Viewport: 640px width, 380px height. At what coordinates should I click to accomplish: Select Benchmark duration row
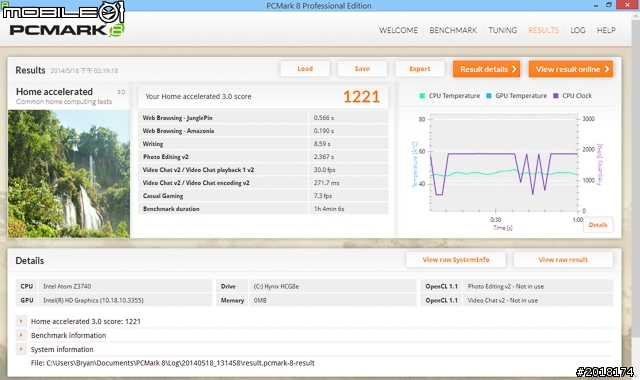(263, 209)
